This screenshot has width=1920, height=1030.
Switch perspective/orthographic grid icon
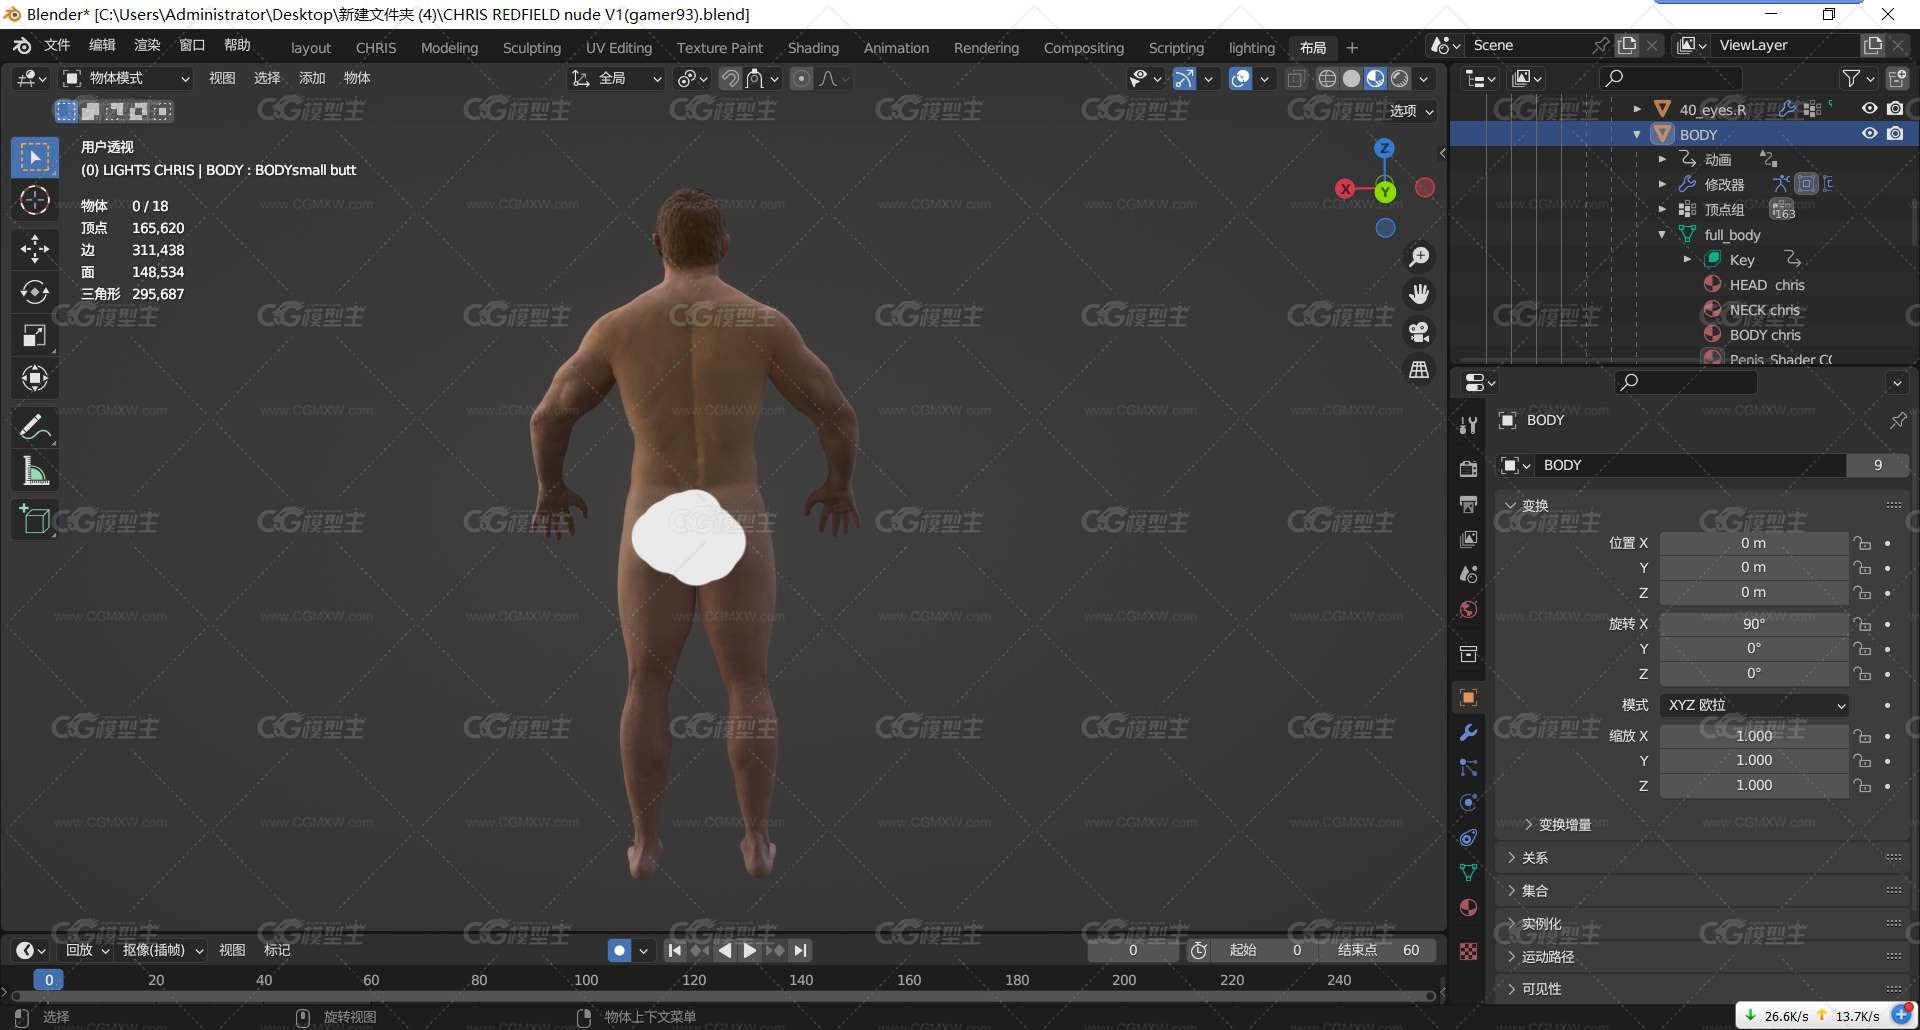1419,369
